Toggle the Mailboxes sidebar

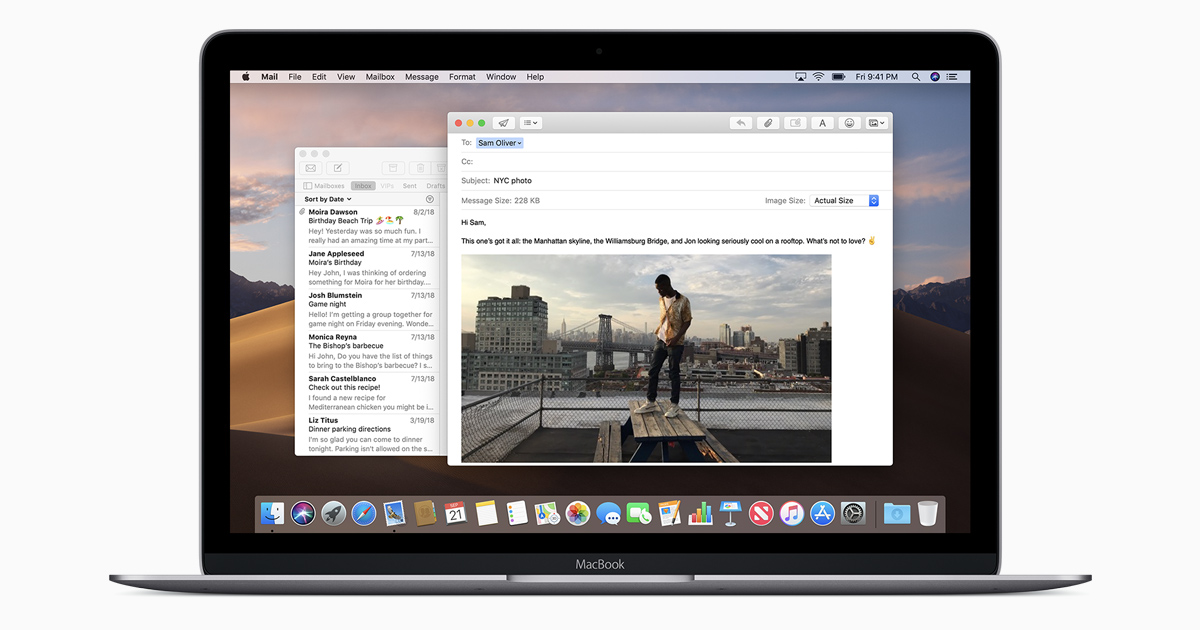pyautogui.click(x=307, y=186)
